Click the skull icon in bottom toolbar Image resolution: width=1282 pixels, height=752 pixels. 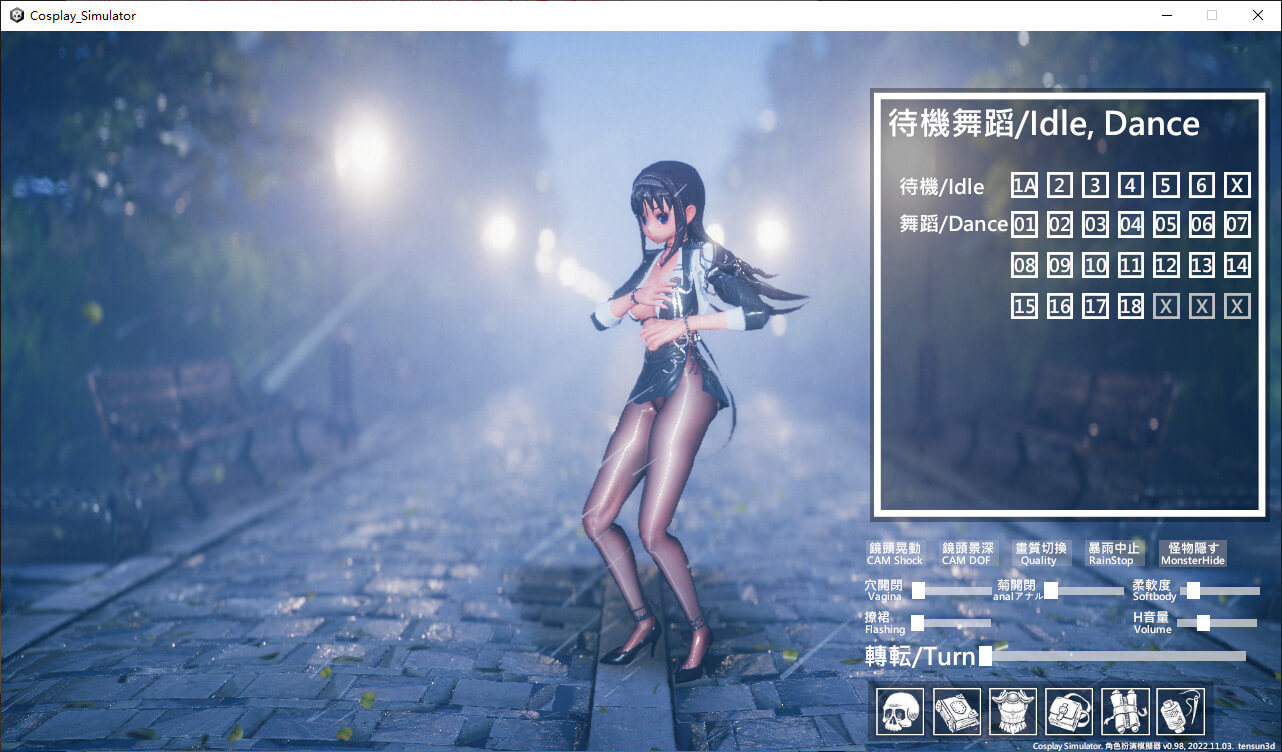[x=900, y=712]
